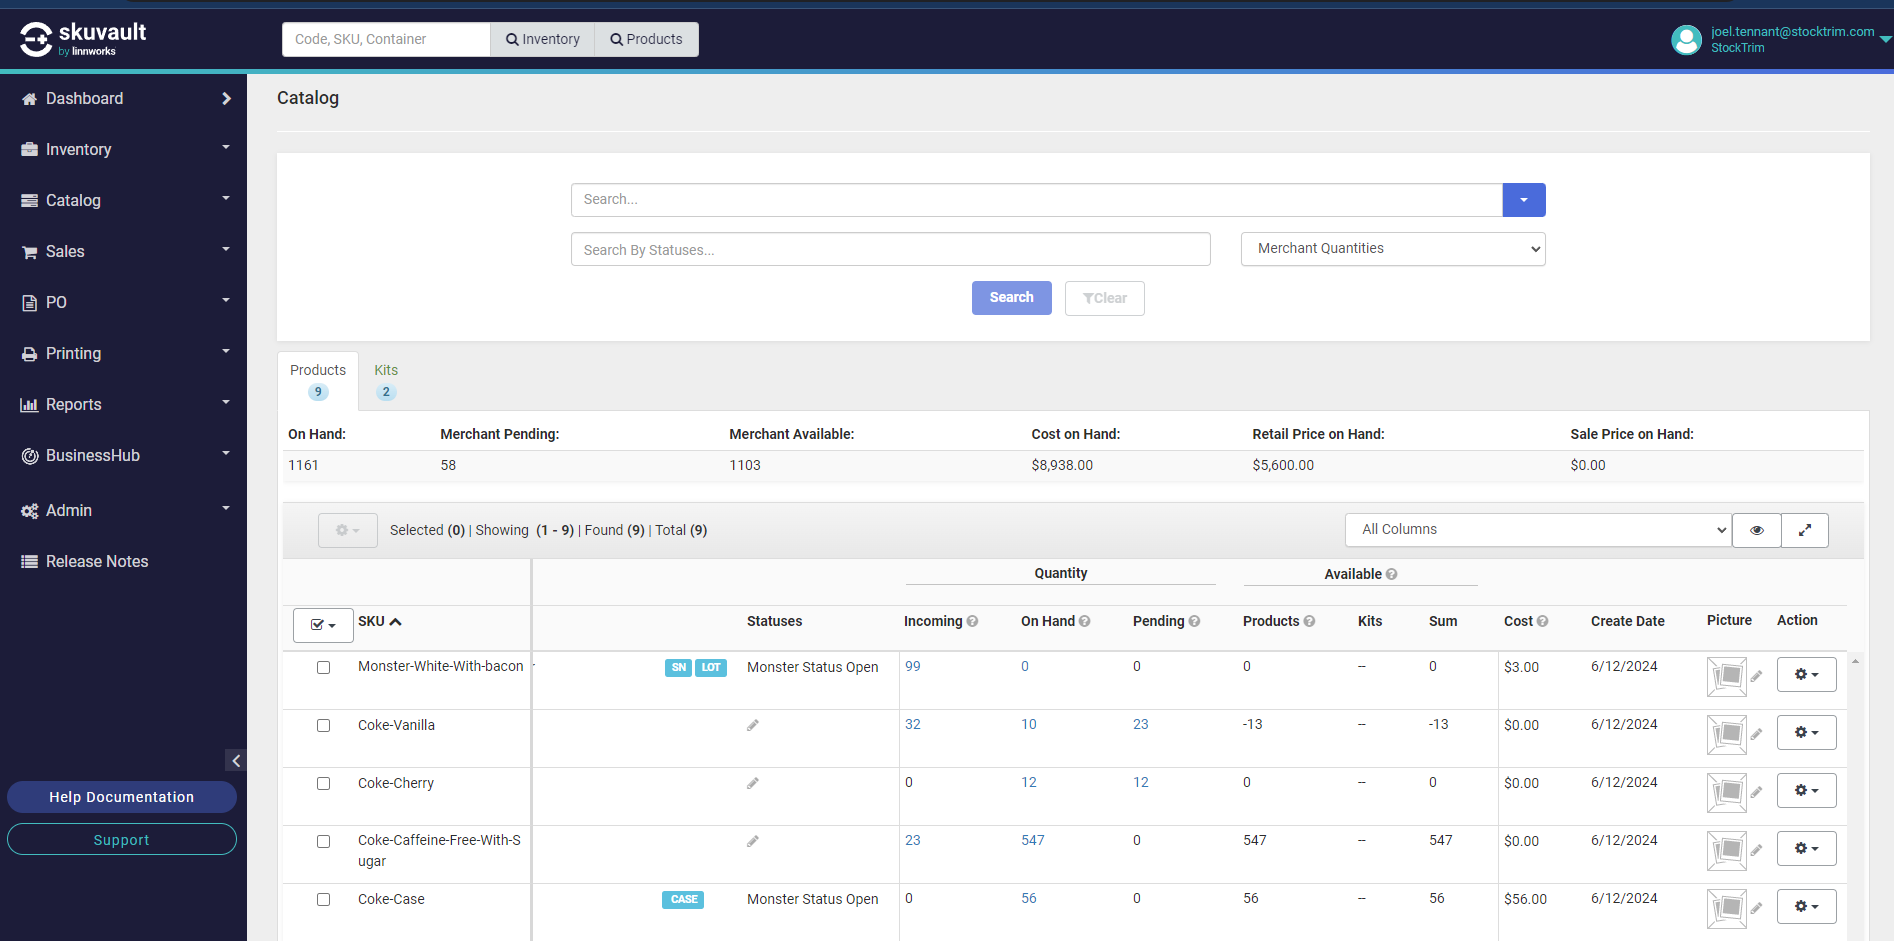Click the Sales cart icon
1894x941 pixels.
tap(29, 252)
